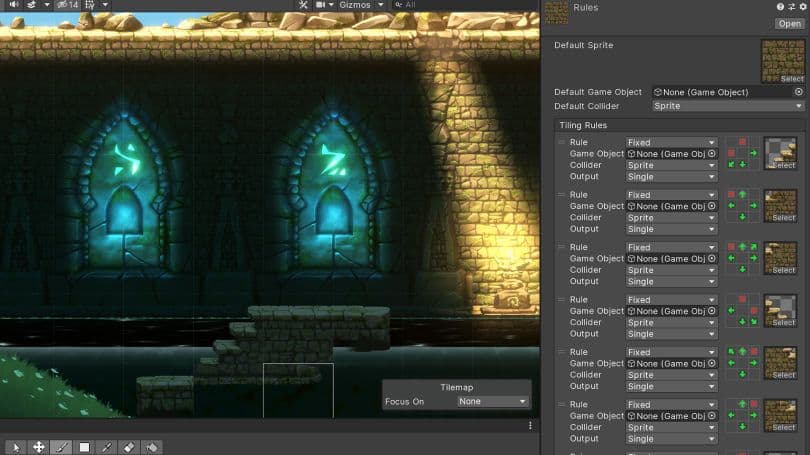The image size is (810, 455).
Task: Click the Open button for Rules asset
Action: (788, 24)
